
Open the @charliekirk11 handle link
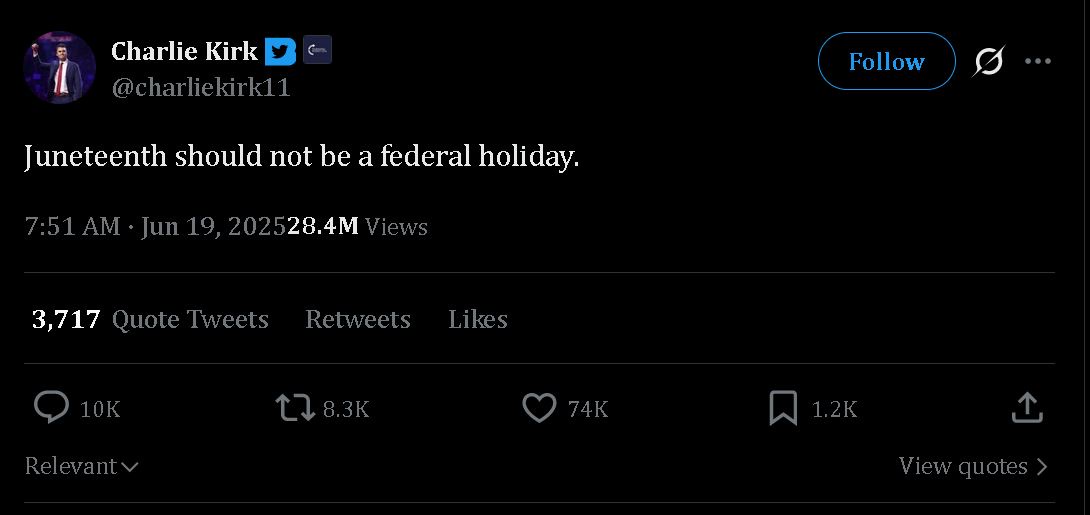[x=201, y=88]
